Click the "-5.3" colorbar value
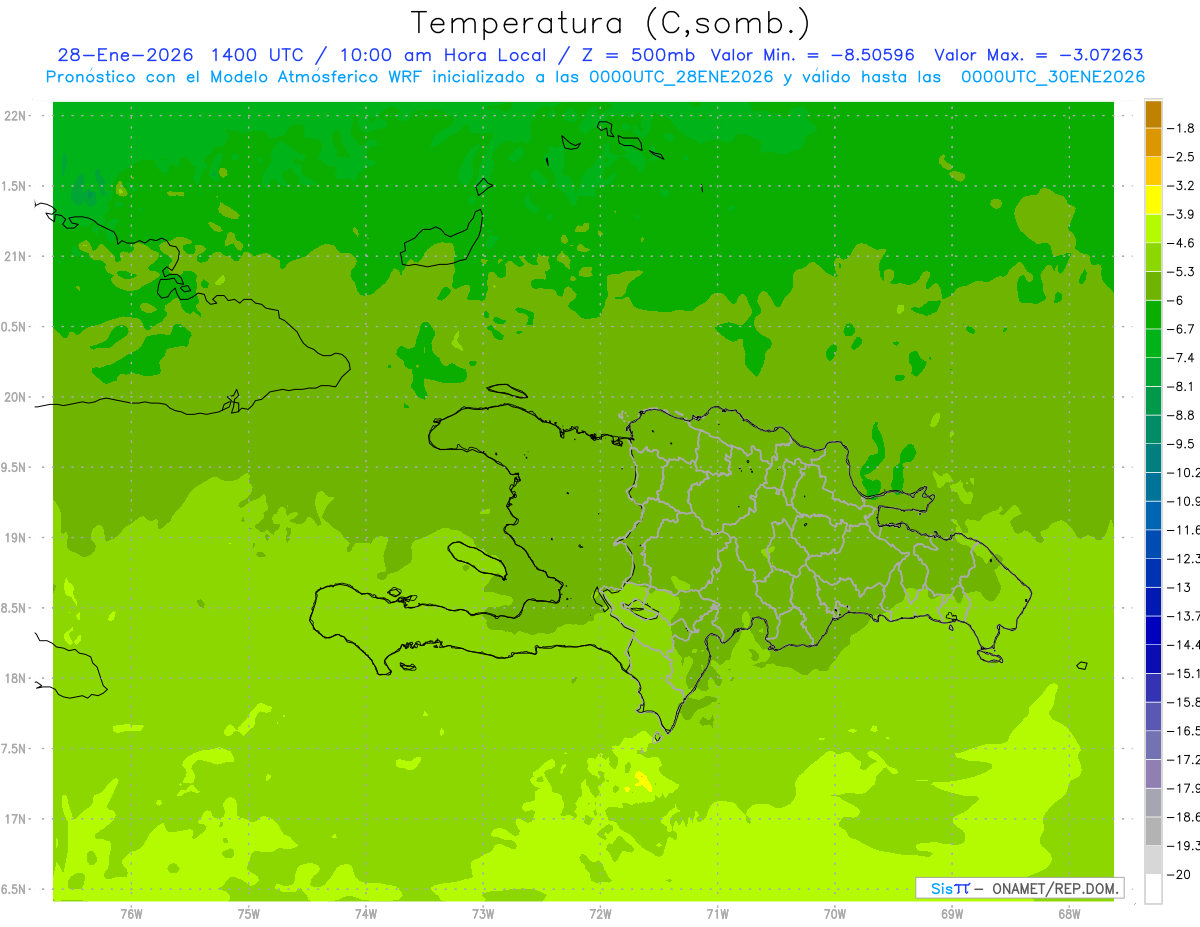This screenshot has height=927, width=1200. click(1182, 272)
